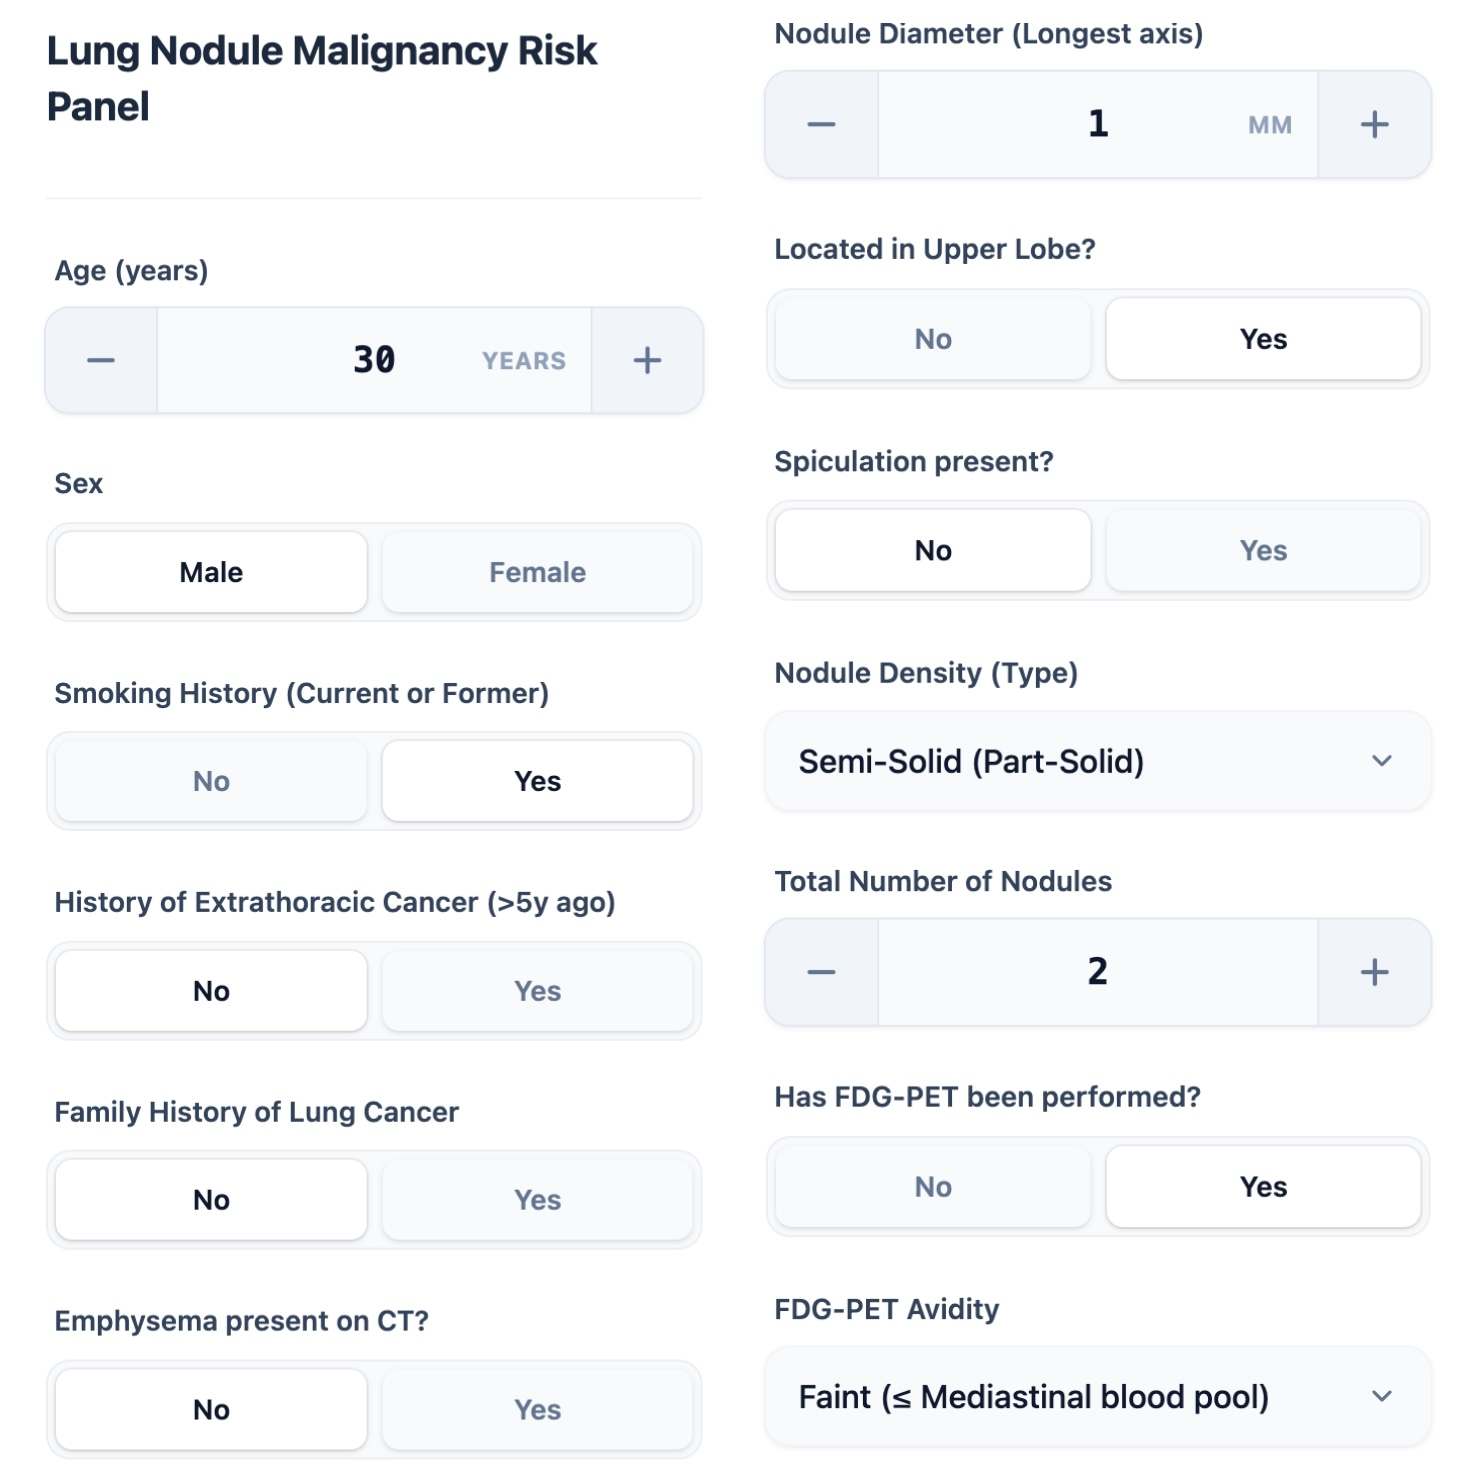Increase age with the plus icon
The image size is (1469, 1469).
647,360
